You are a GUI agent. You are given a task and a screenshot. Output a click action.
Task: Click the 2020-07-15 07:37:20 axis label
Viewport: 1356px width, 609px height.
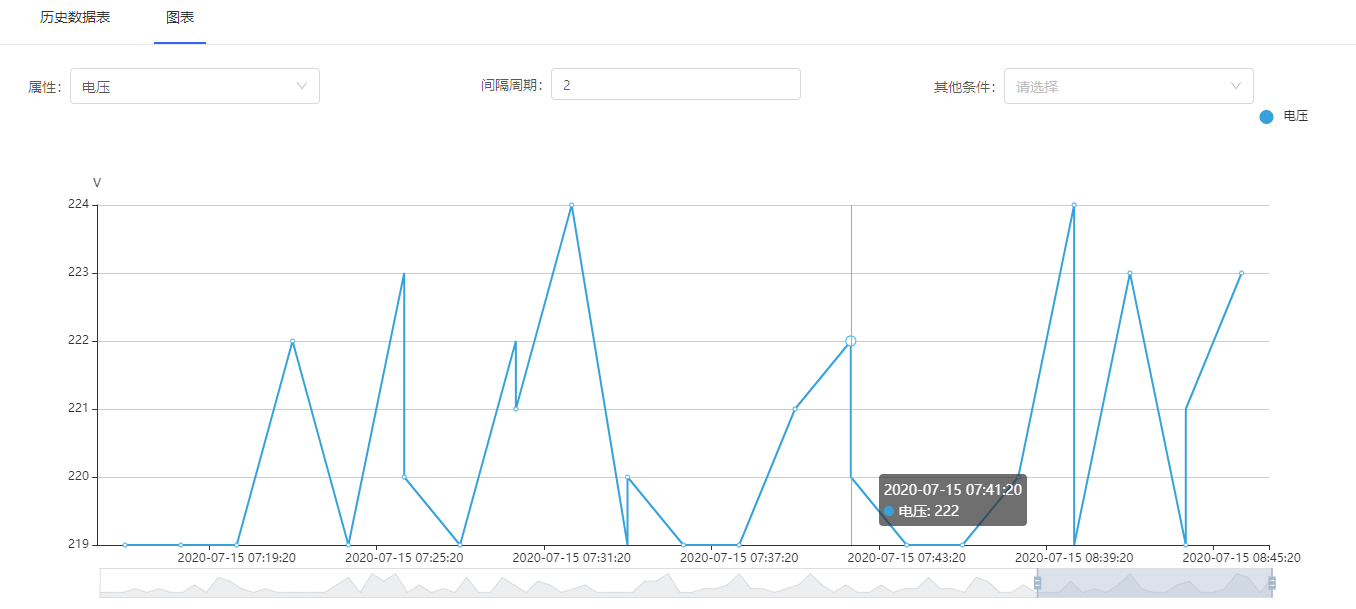point(739,558)
